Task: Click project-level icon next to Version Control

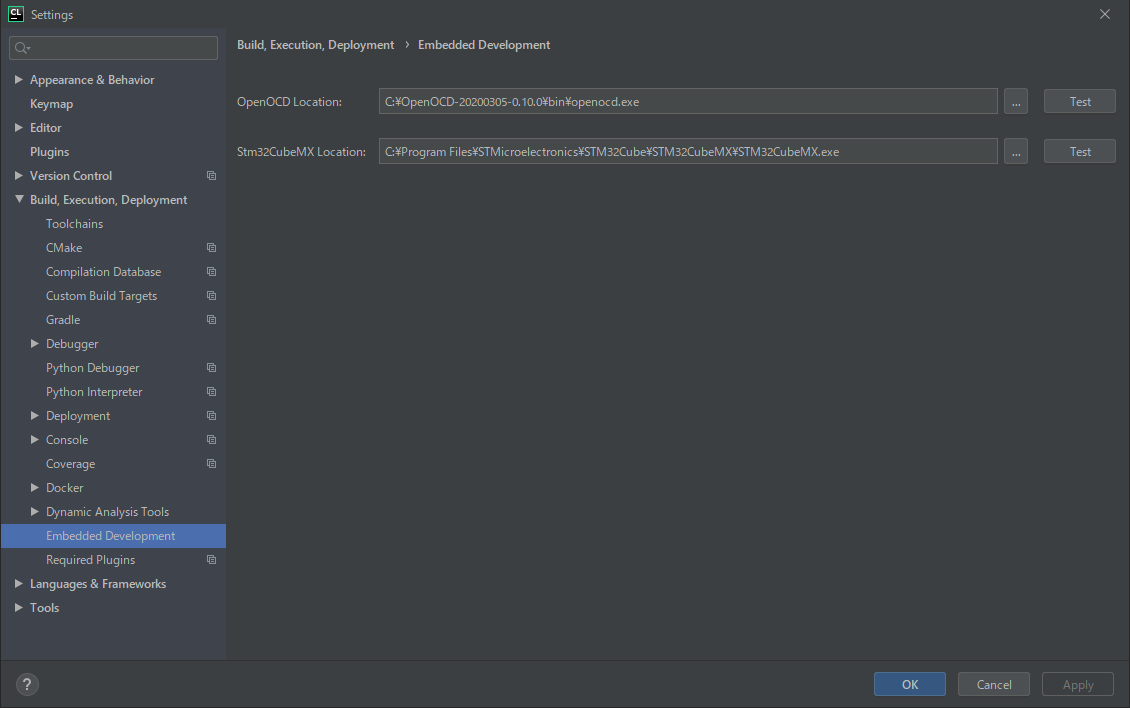Action: click(x=211, y=175)
